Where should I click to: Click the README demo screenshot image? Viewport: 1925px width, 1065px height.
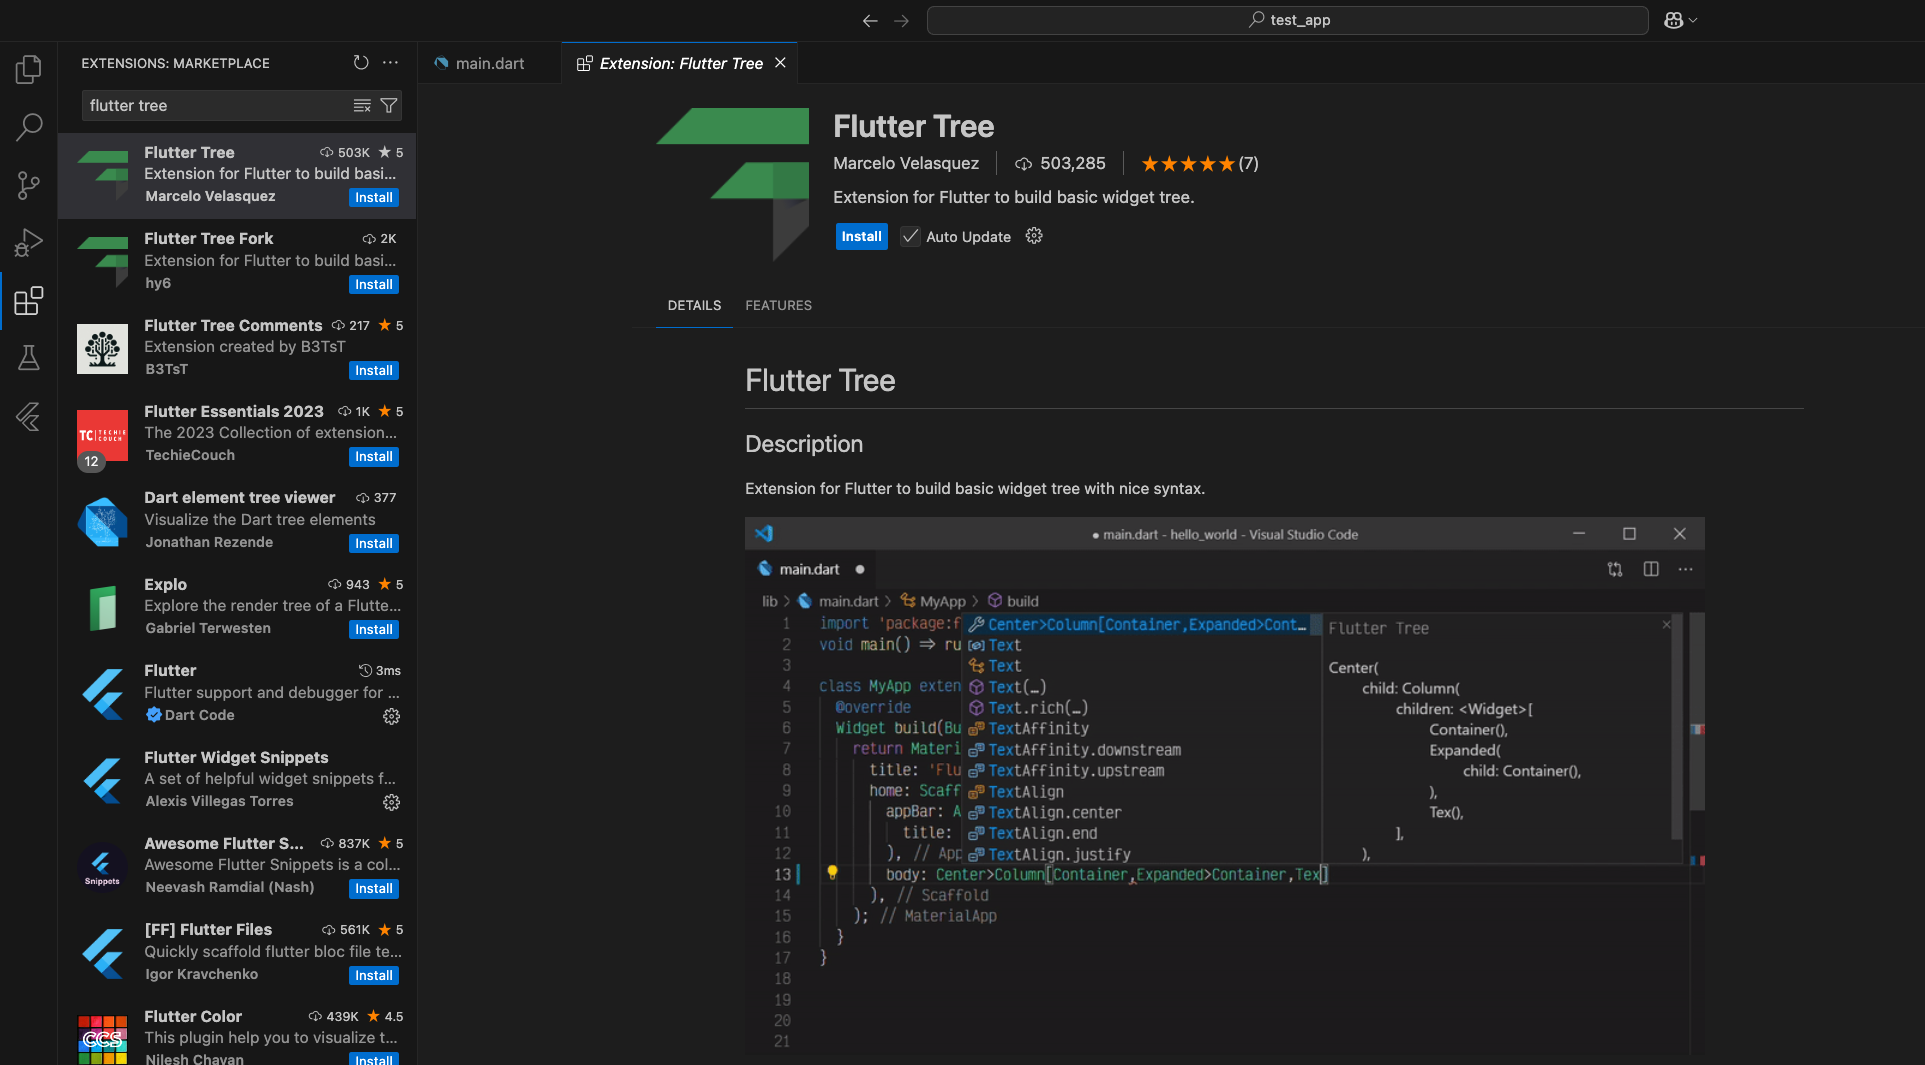1224,786
